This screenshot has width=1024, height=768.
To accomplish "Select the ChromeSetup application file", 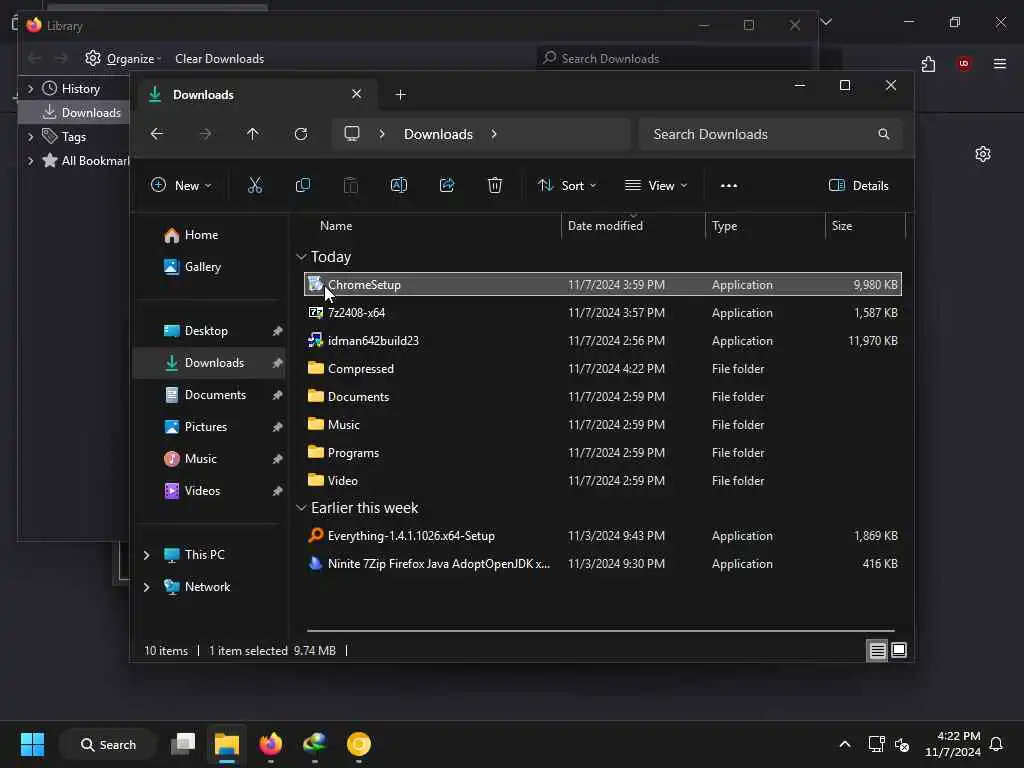I will click(602, 285).
